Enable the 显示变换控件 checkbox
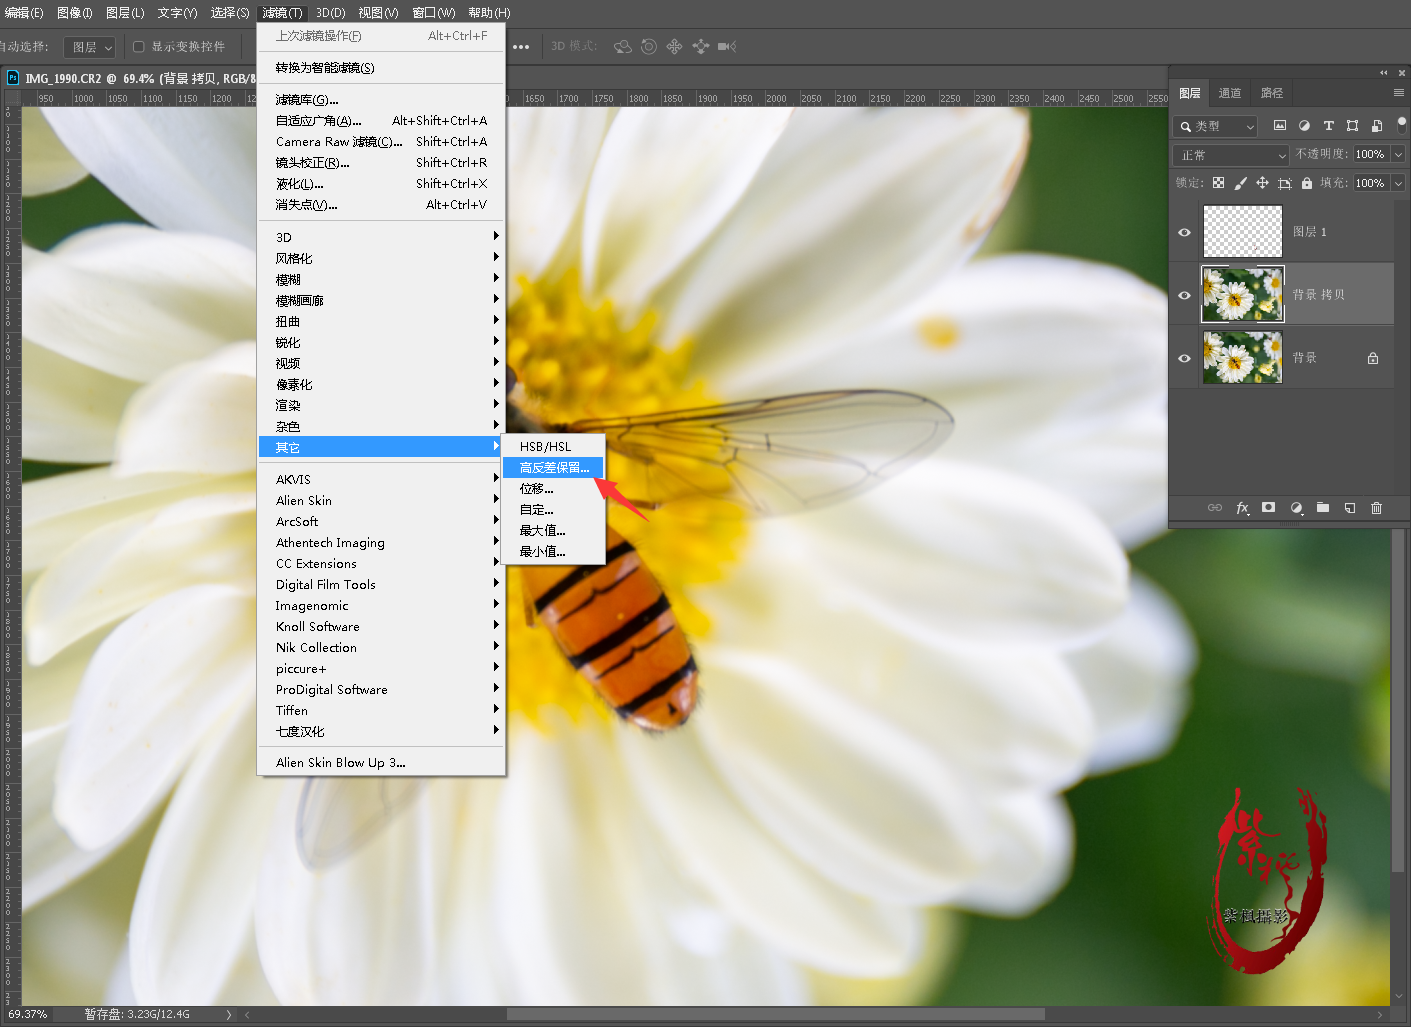Image resolution: width=1411 pixels, height=1027 pixels. pyautogui.click(x=139, y=47)
